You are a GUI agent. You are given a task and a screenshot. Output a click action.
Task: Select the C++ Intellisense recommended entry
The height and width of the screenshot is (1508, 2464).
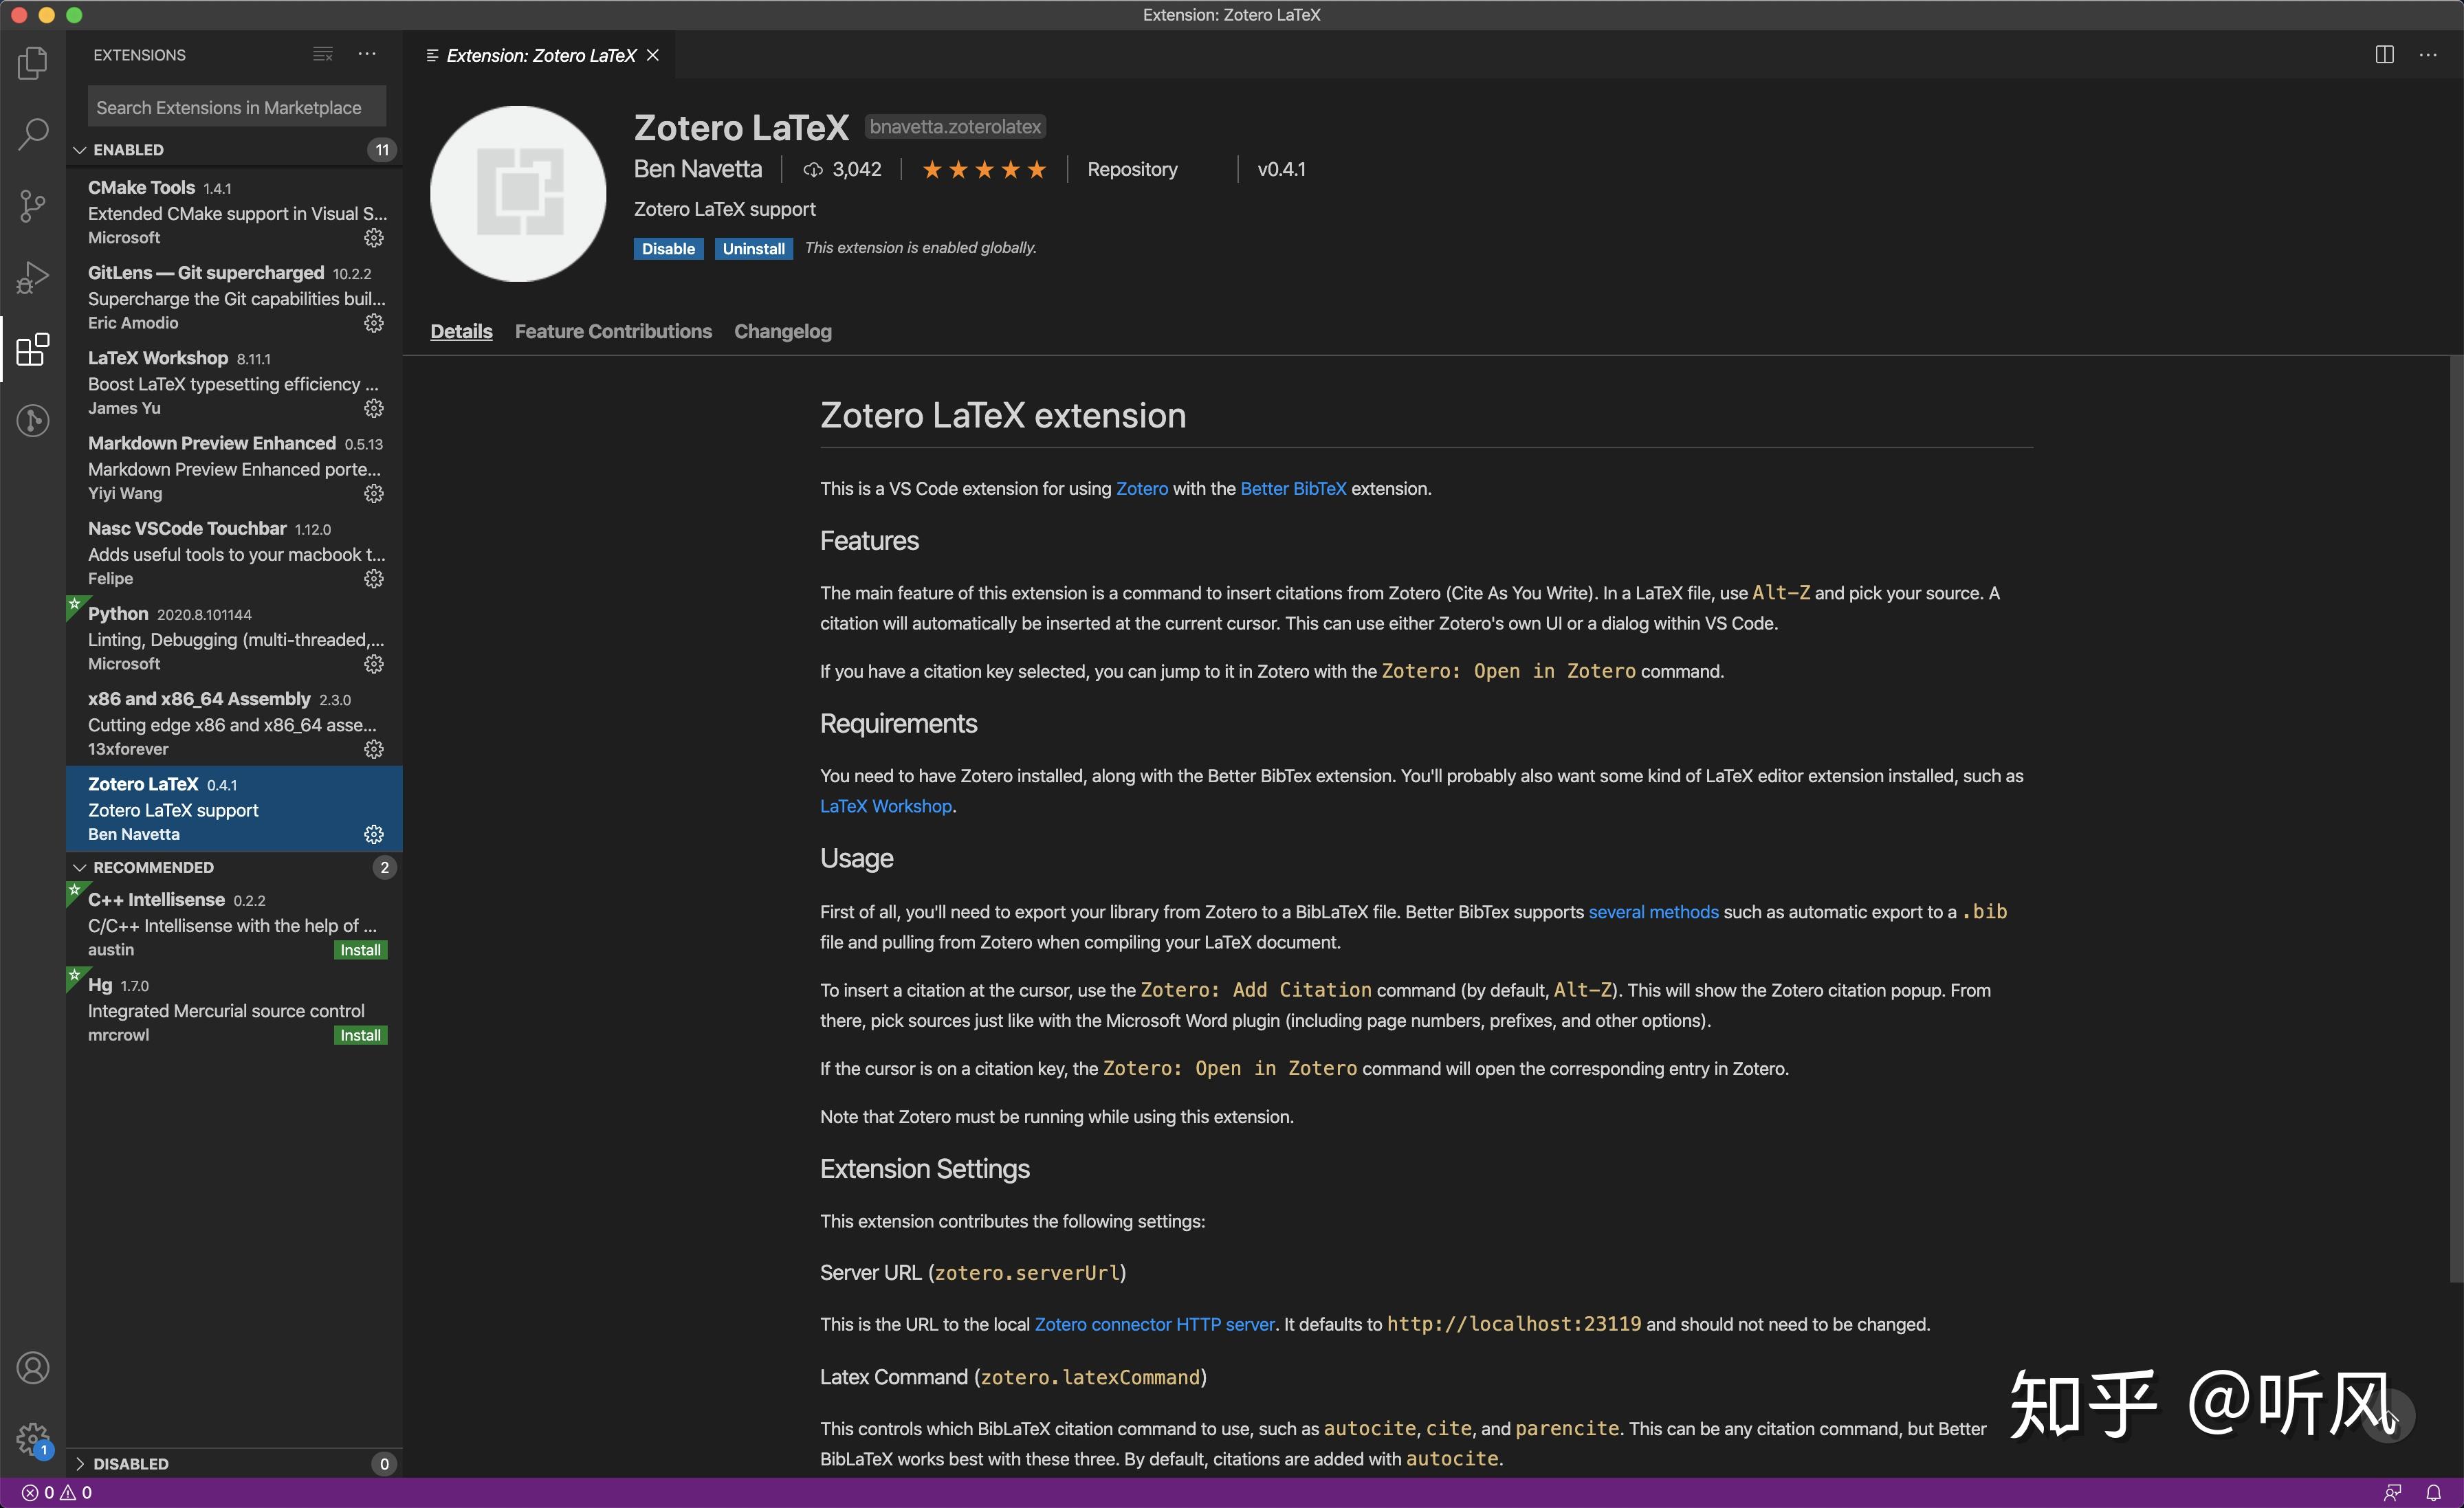[x=233, y=924]
